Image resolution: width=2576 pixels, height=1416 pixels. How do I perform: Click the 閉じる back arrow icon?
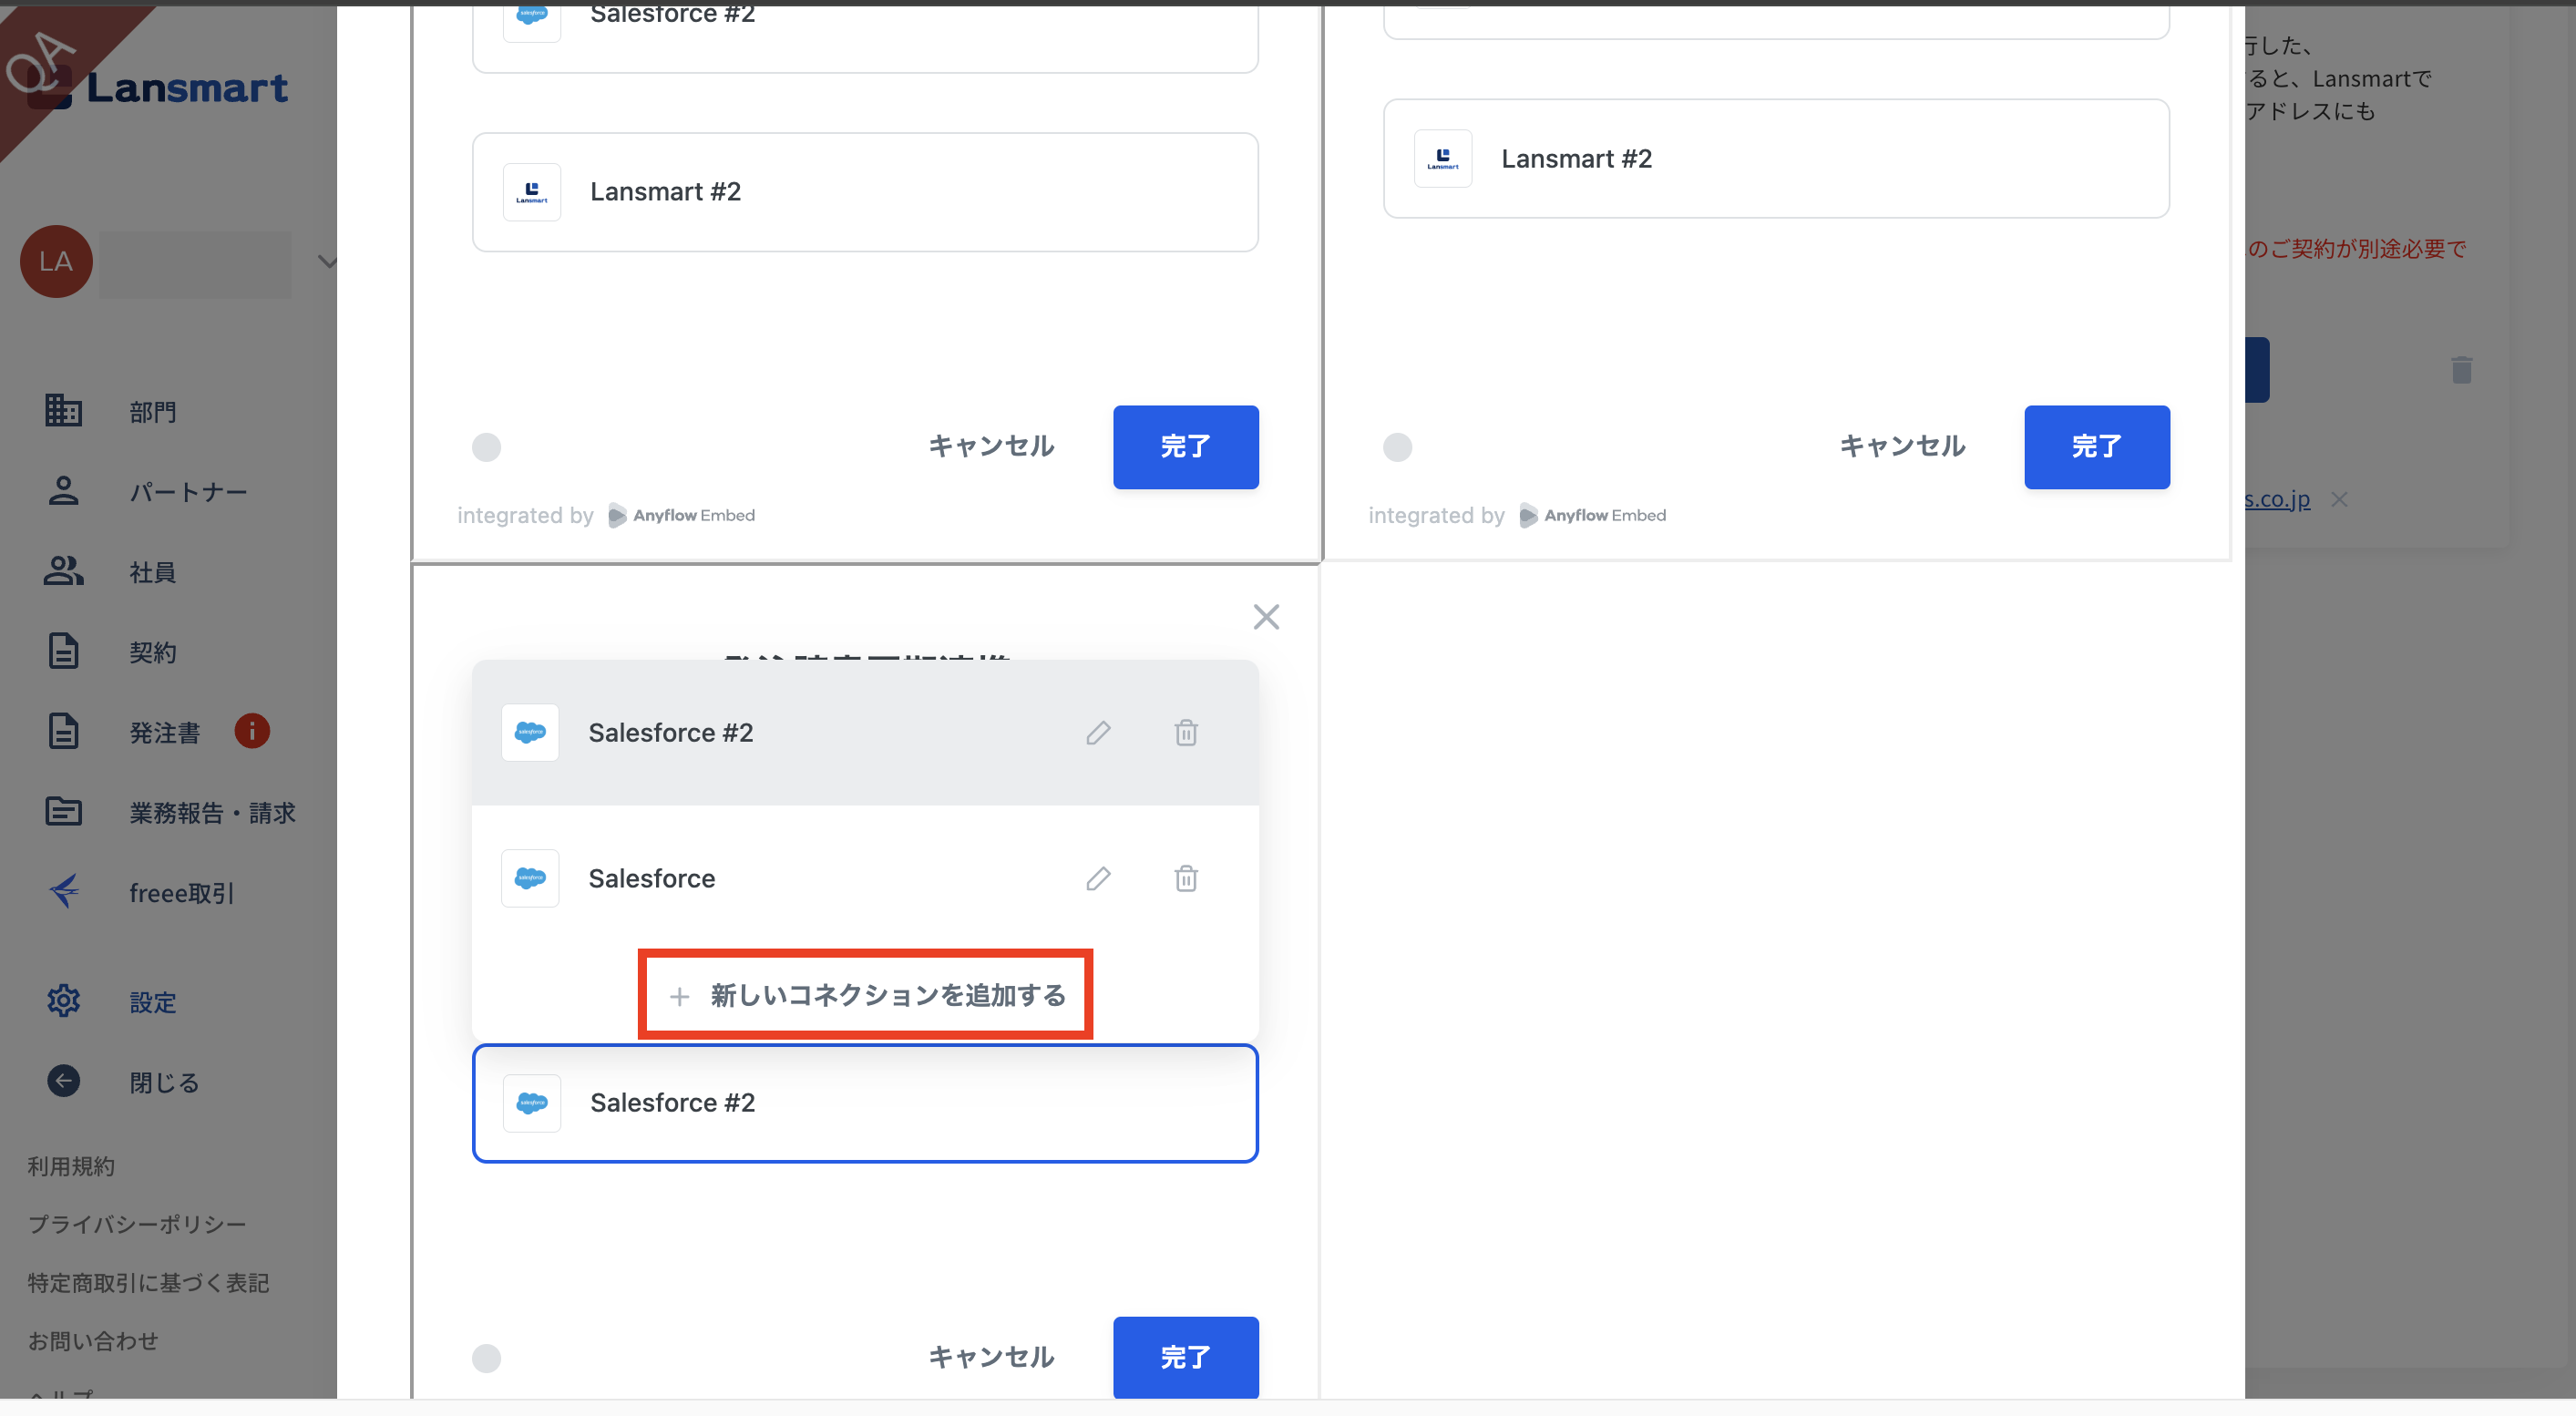63,1081
